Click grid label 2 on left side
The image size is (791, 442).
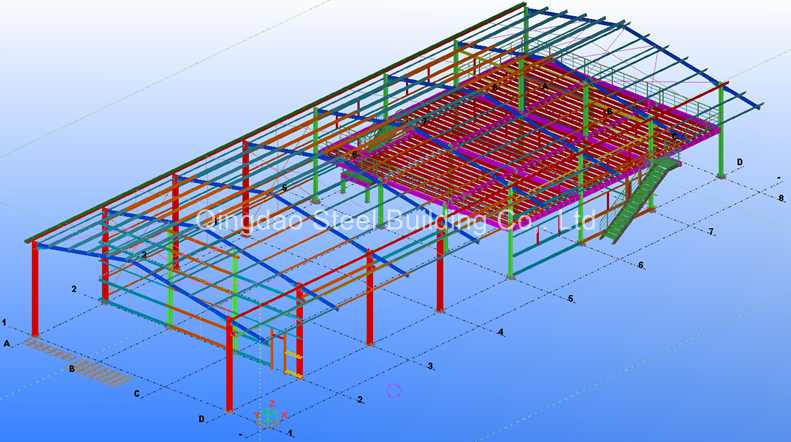point(74,289)
